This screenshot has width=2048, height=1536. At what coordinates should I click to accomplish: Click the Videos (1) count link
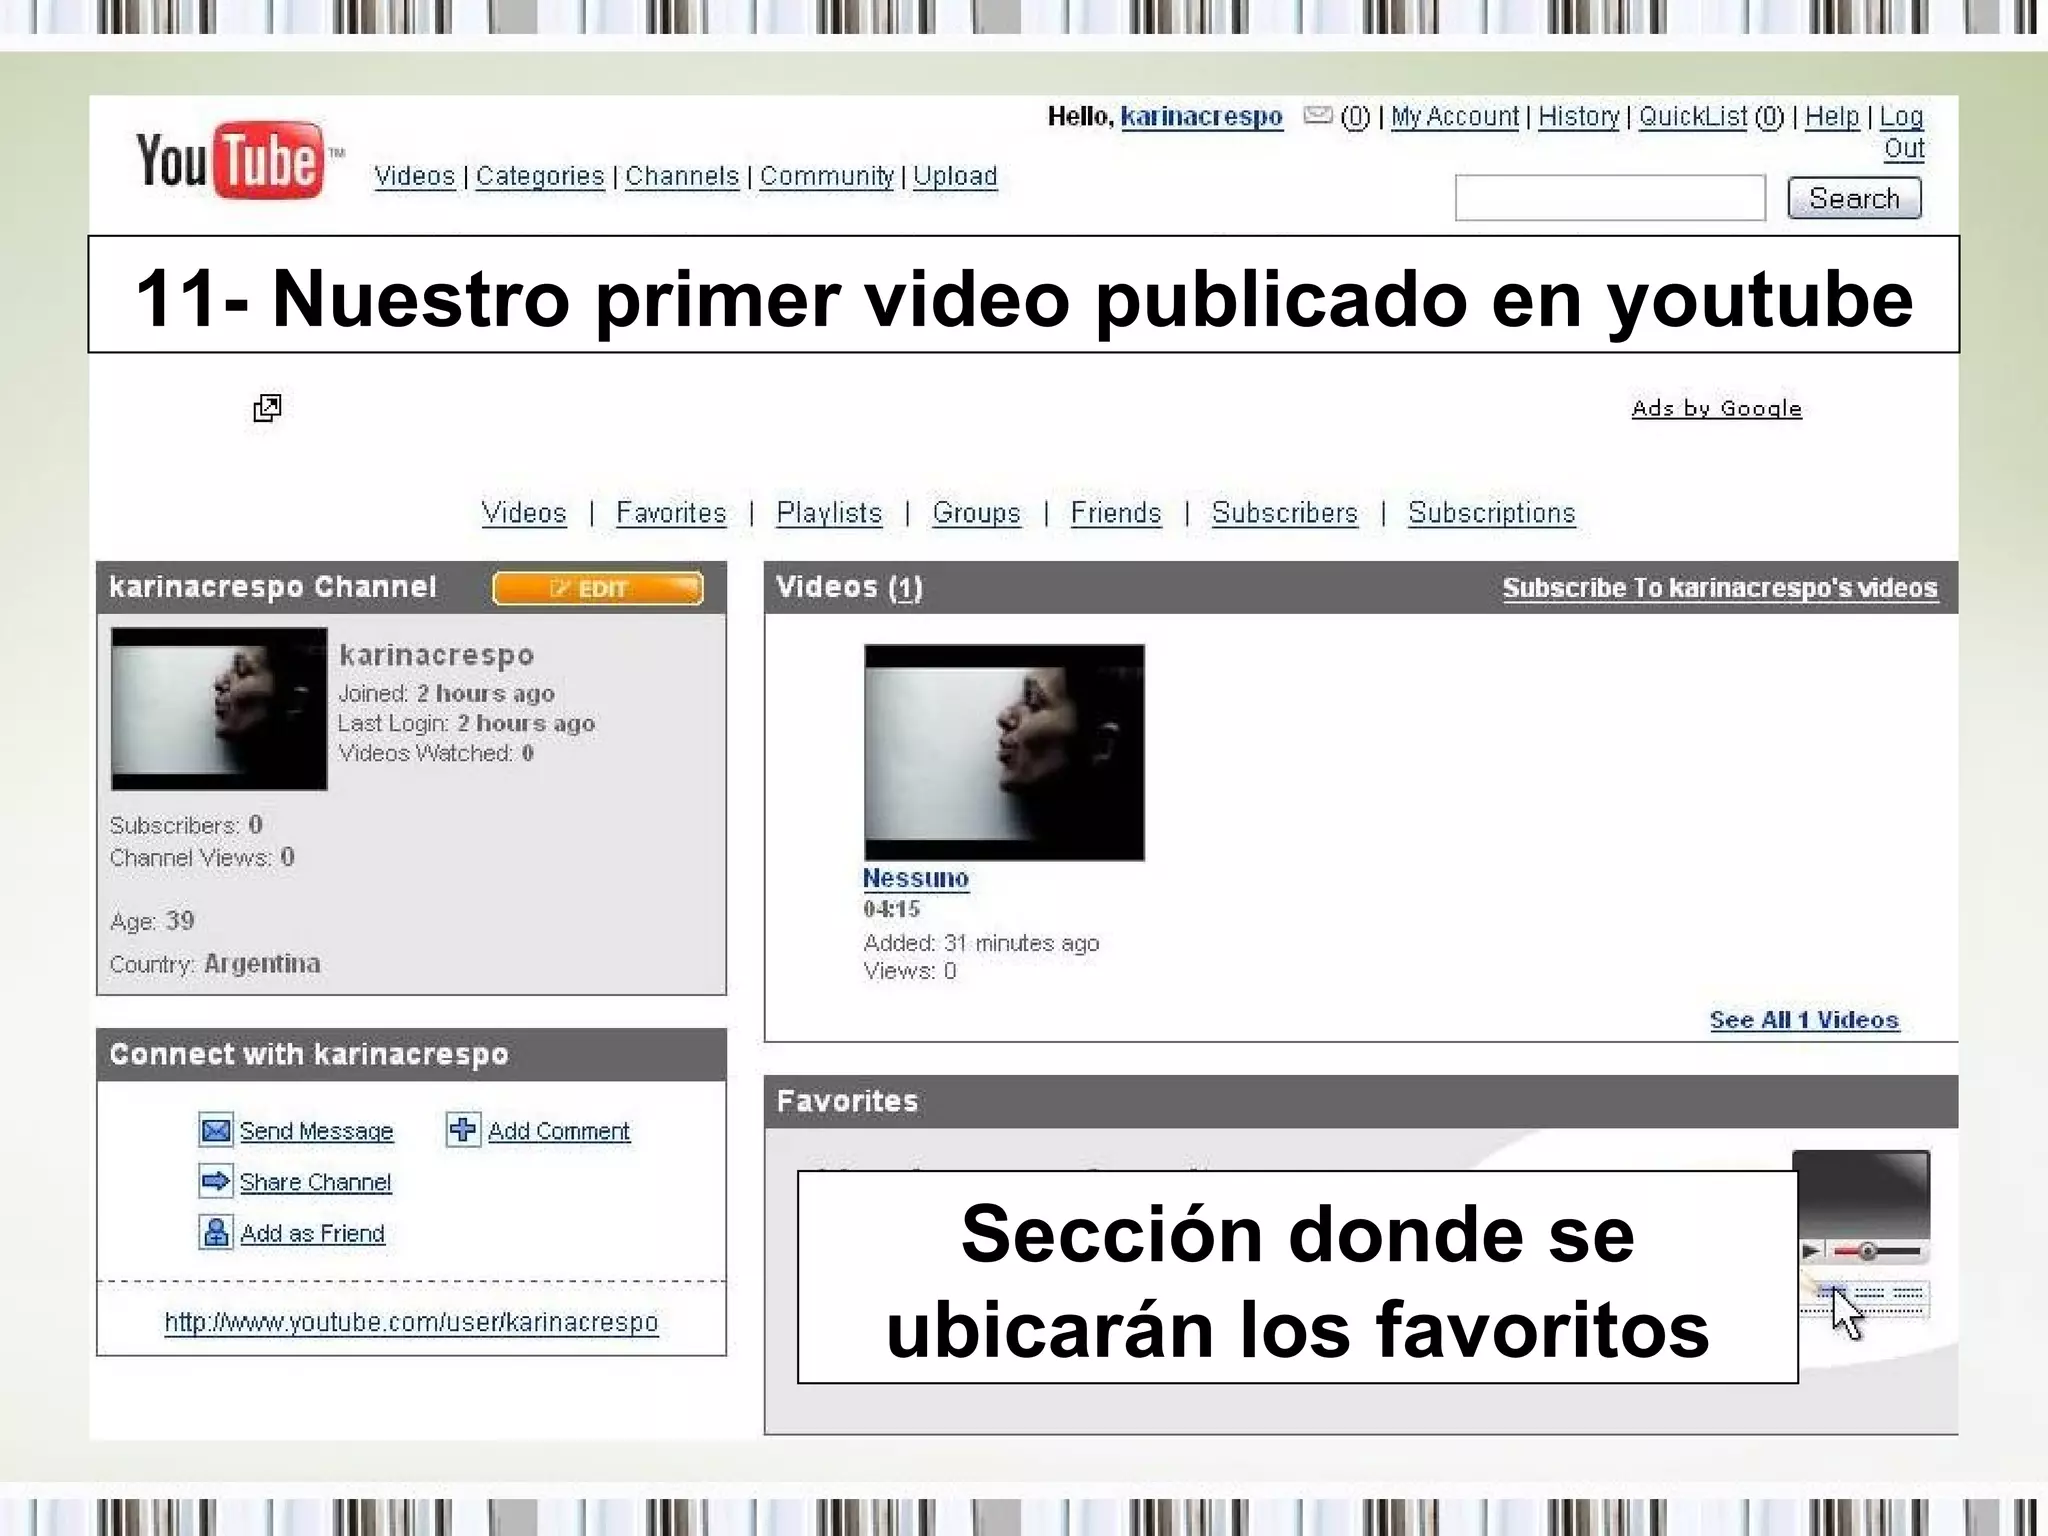tap(906, 588)
